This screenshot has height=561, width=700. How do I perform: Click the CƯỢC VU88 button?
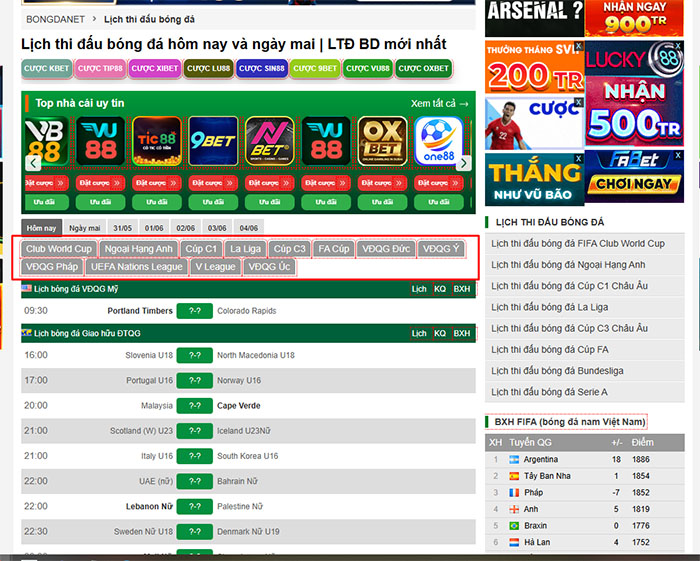[x=368, y=69]
